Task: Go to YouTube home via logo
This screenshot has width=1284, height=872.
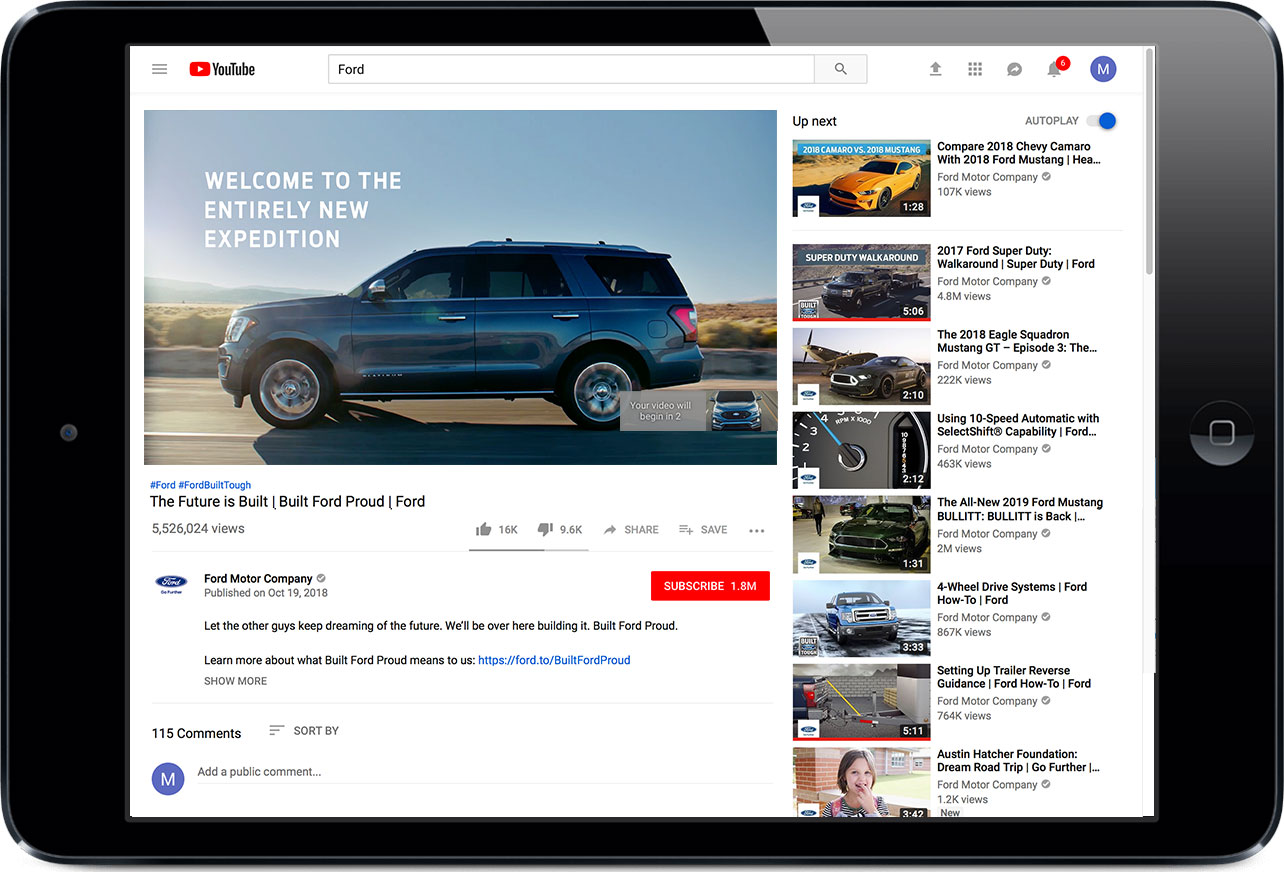Action: click(x=222, y=69)
